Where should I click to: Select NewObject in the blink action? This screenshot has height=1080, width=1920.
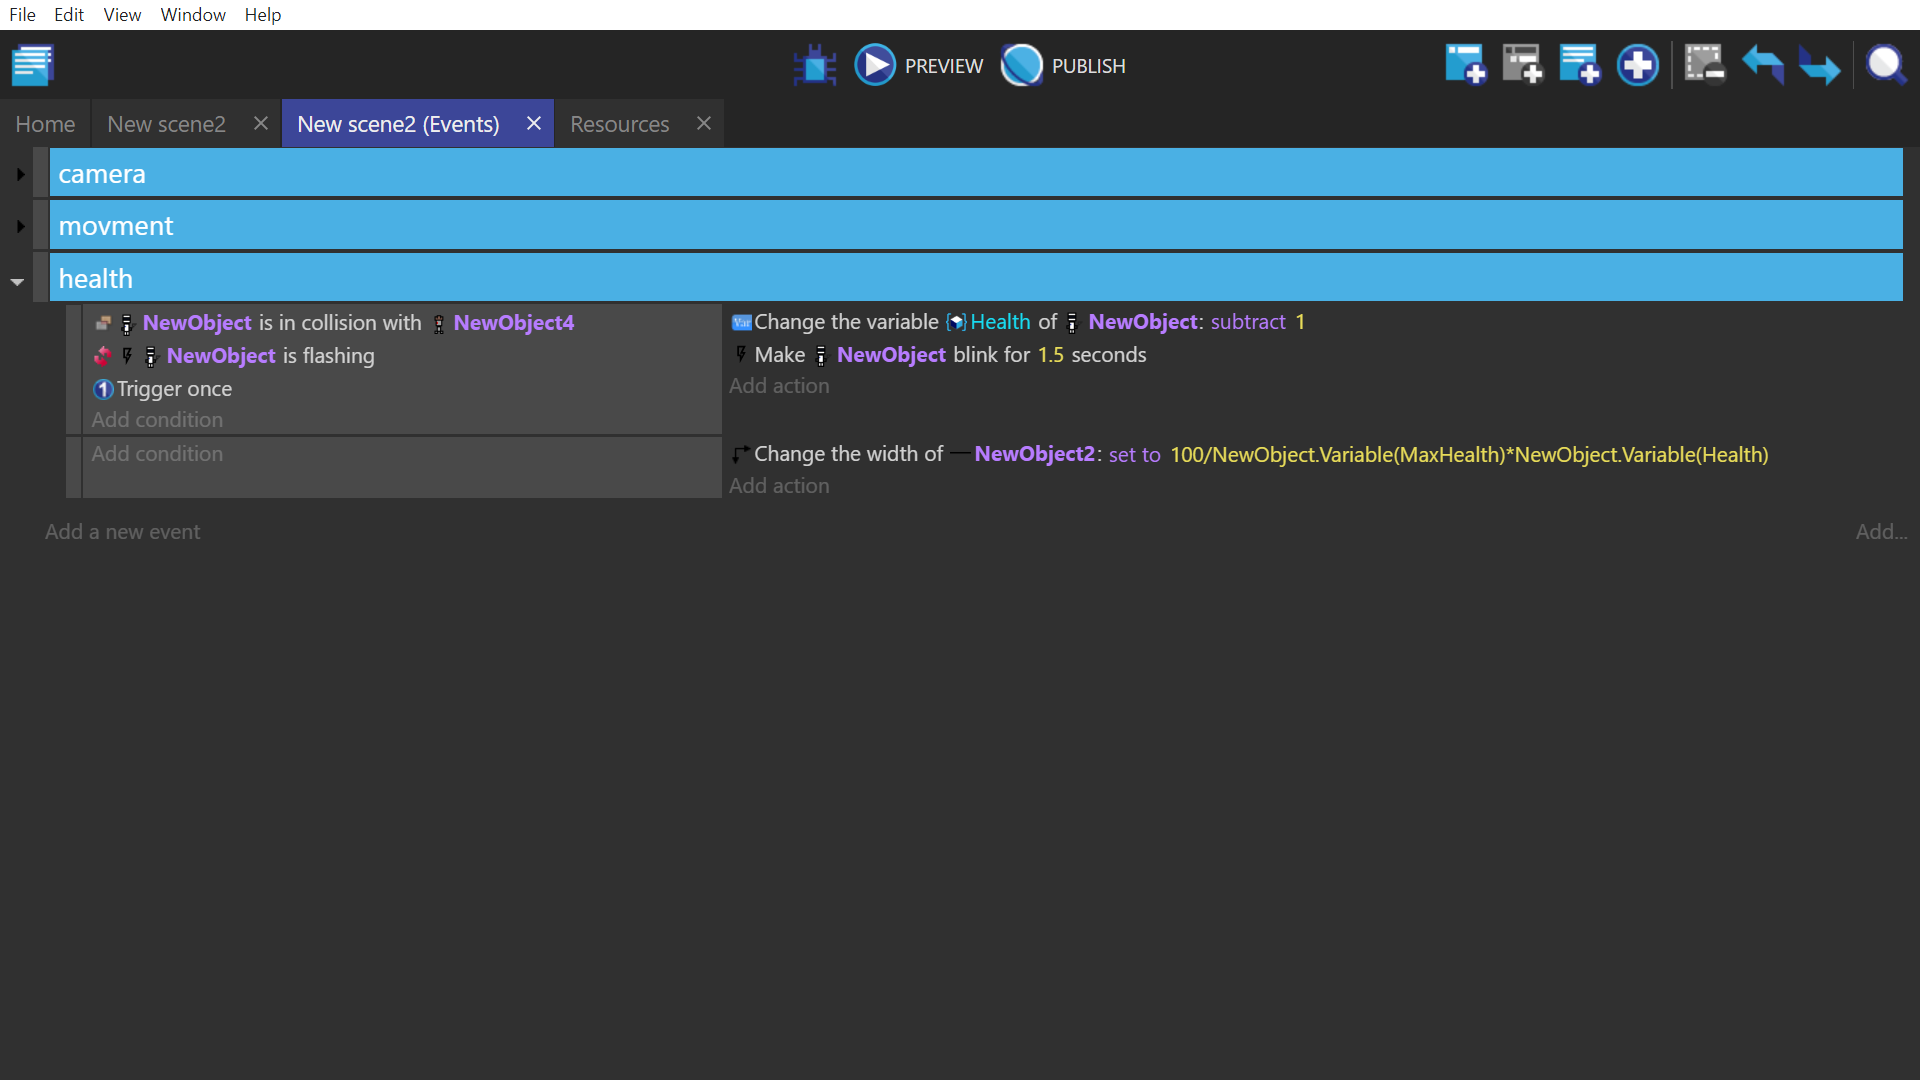click(x=891, y=355)
